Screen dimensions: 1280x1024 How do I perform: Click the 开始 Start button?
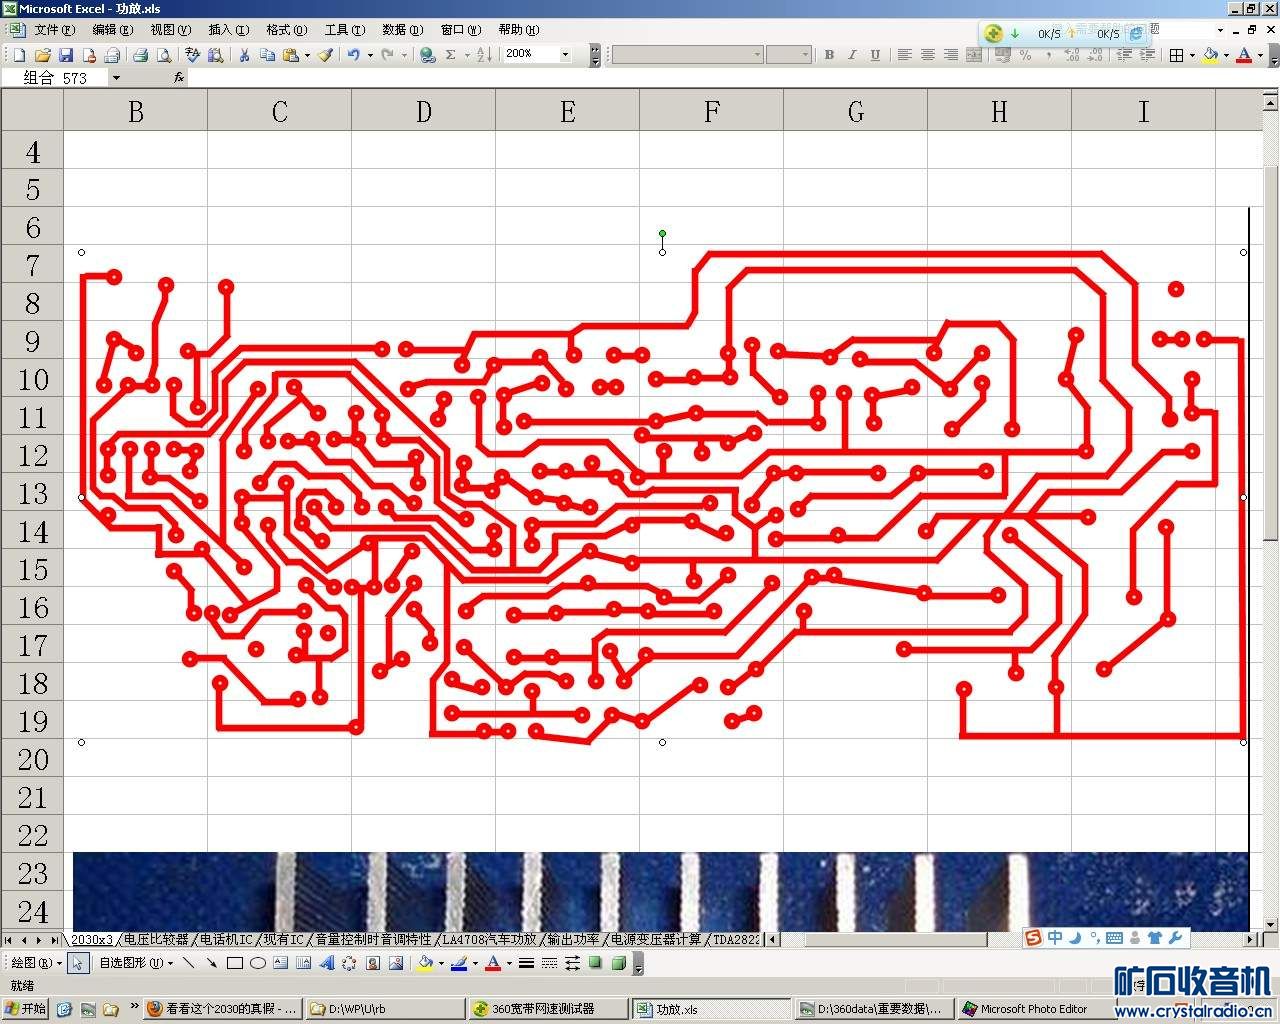[26, 1009]
